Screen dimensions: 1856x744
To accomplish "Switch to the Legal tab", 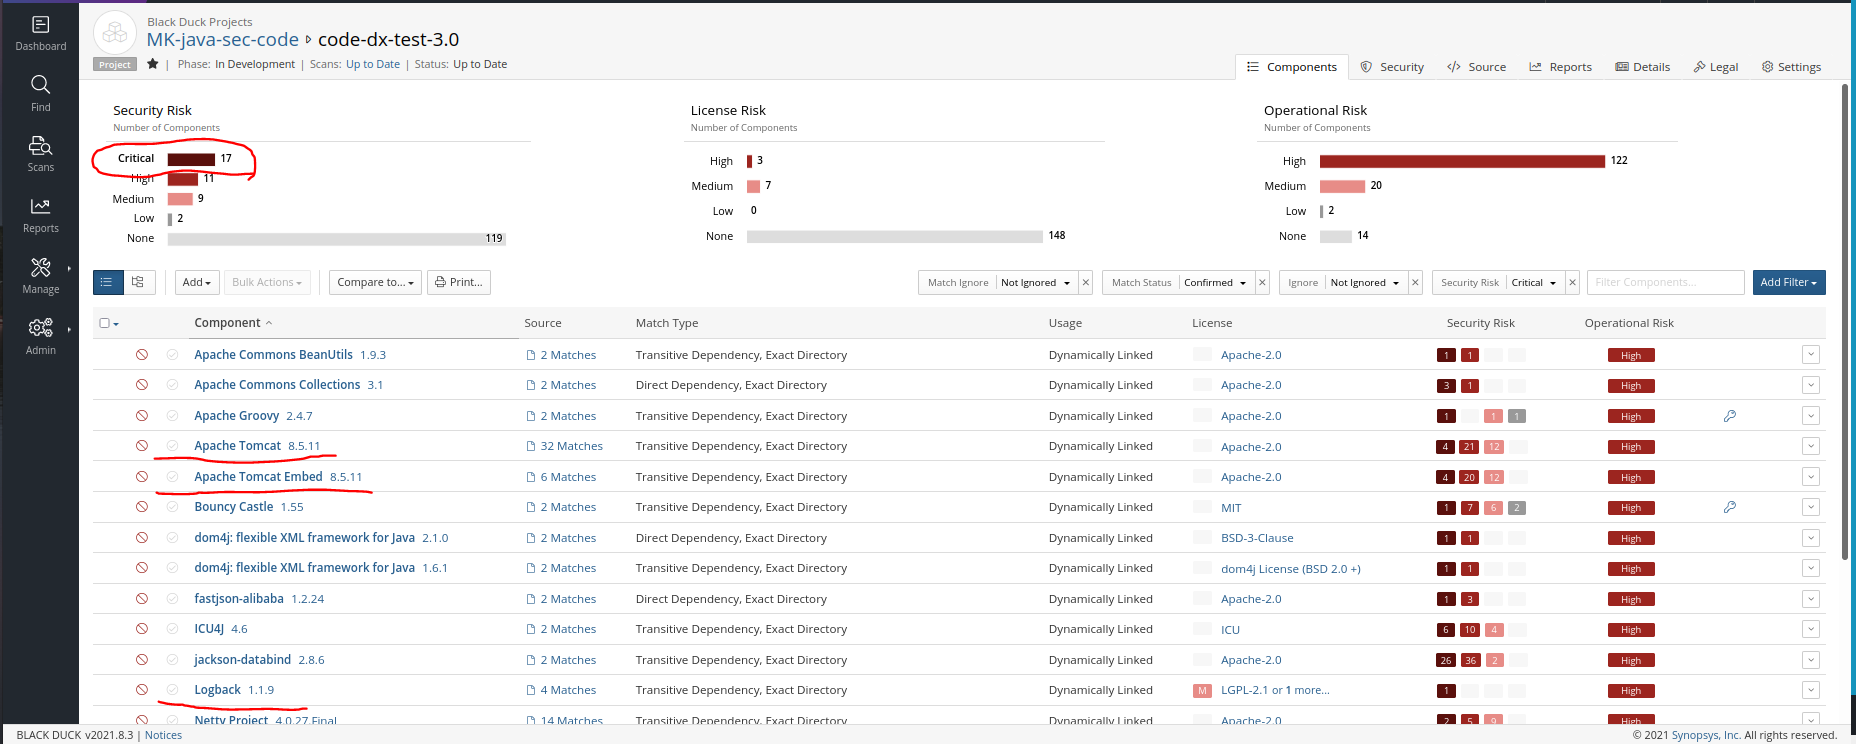I will click(1715, 67).
